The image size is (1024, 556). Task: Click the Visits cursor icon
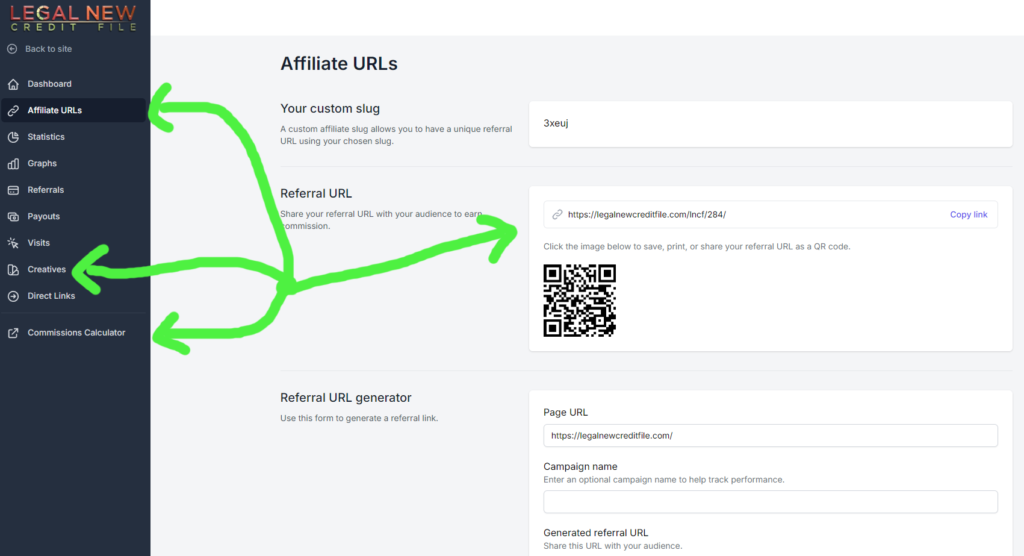(x=13, y=243)
